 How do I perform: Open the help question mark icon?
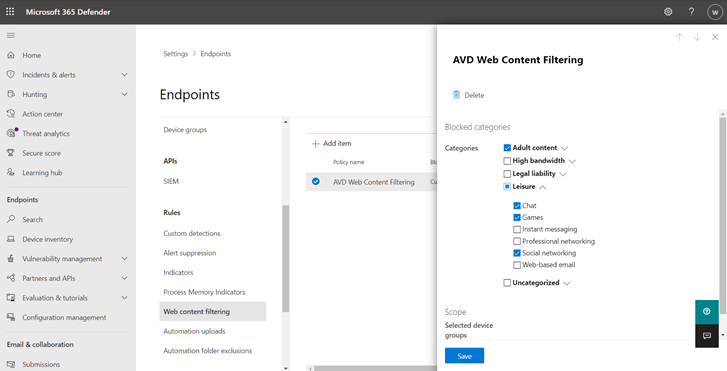tap(691, 12)
